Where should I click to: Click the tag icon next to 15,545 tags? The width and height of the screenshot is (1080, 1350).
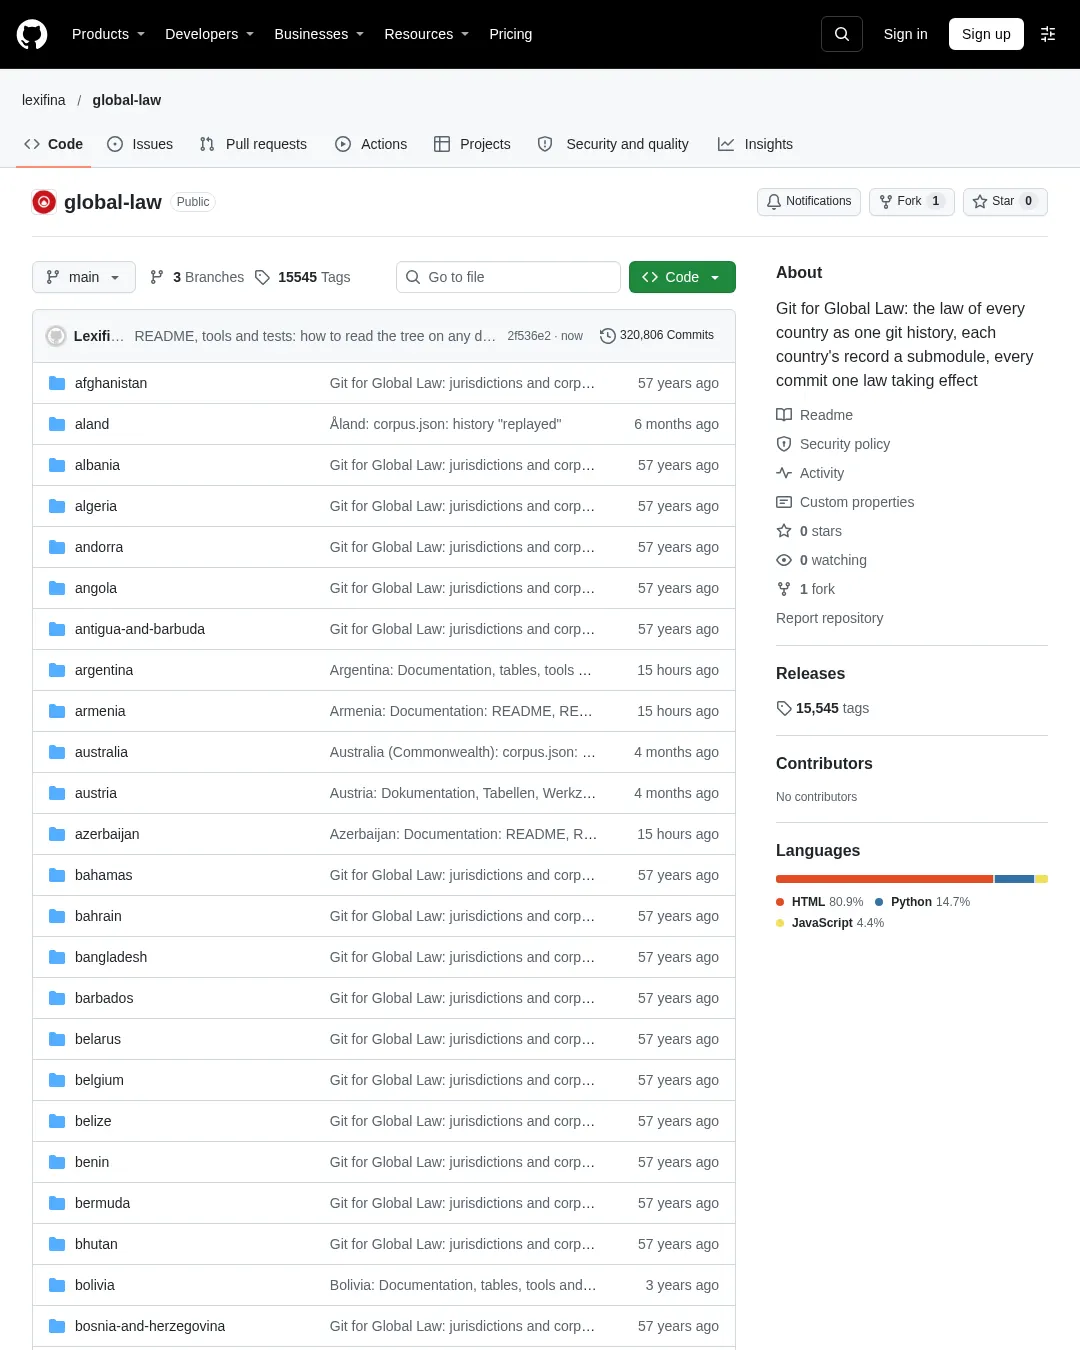pyautogui.click(x=784, y=708)
